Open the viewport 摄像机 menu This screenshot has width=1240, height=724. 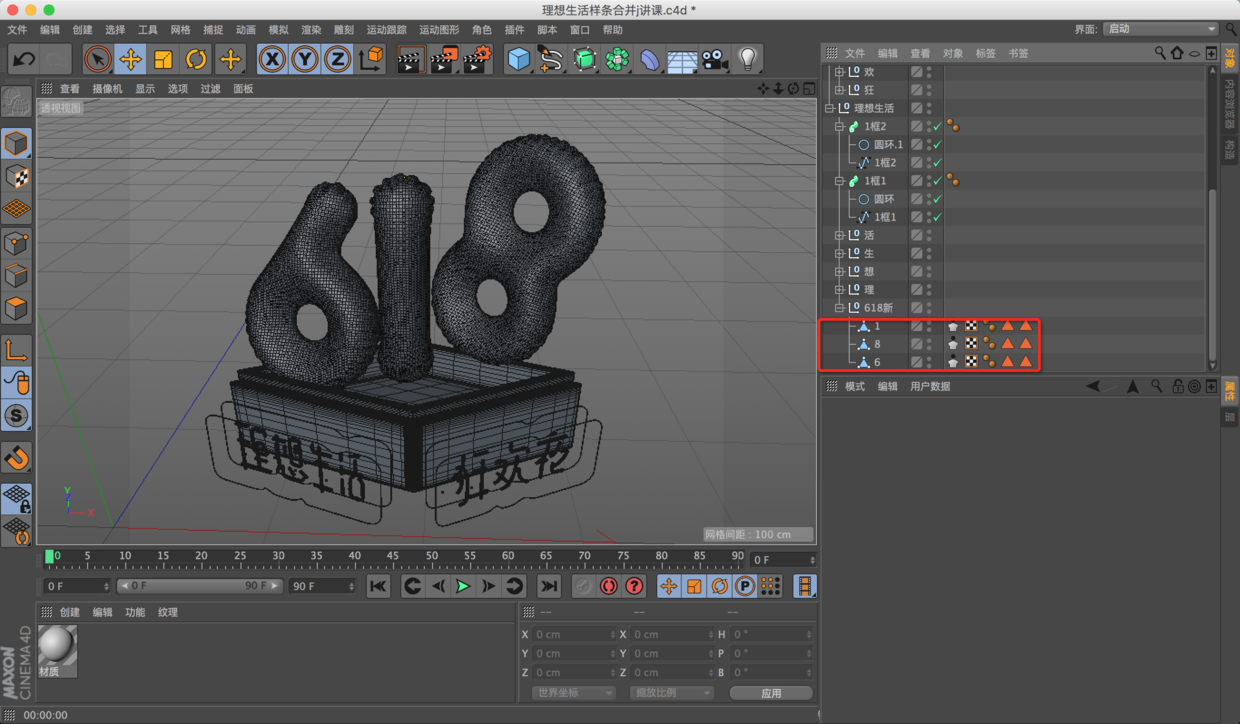[107, 89]
